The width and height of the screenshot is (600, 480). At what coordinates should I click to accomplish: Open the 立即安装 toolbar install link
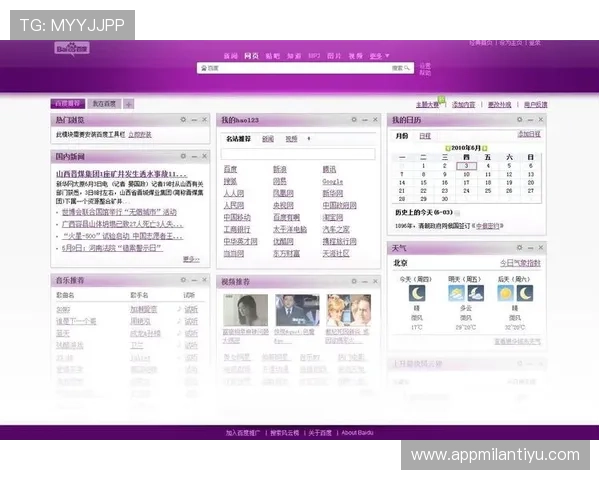pos(140,134)
